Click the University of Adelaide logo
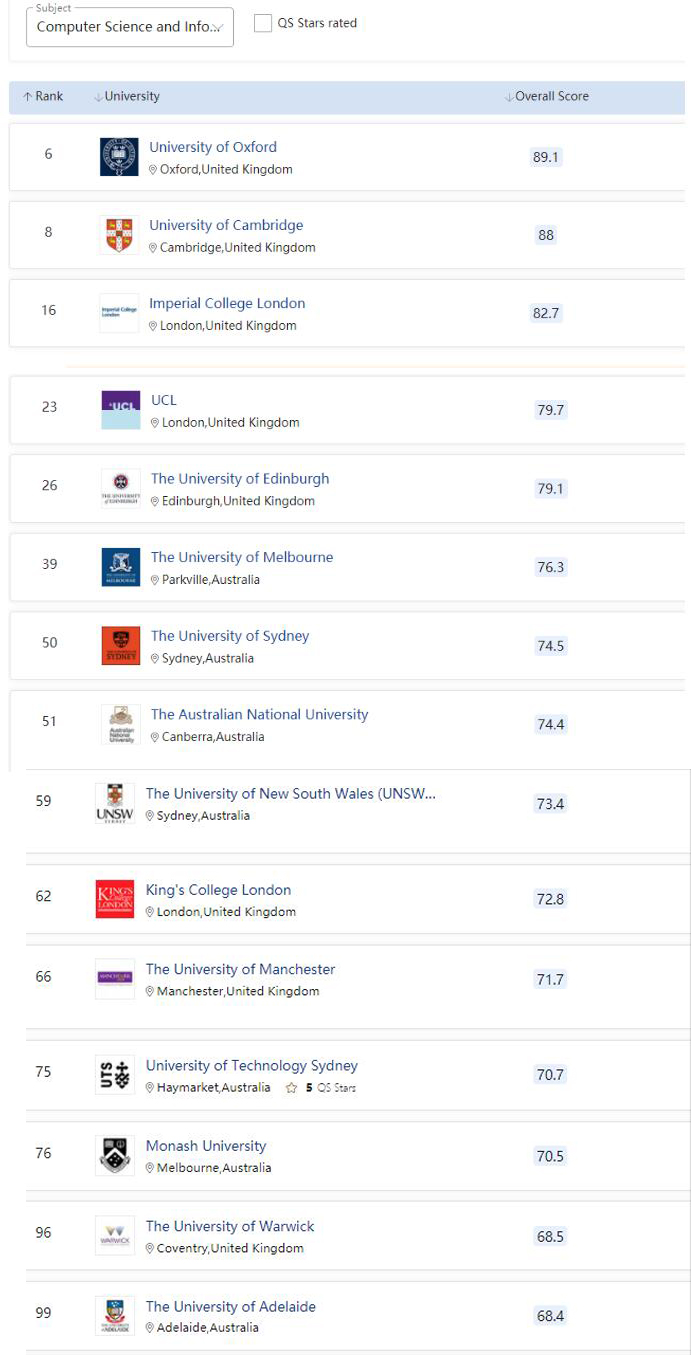This screenshot has height=1355, width=692. click(115, 1316)
